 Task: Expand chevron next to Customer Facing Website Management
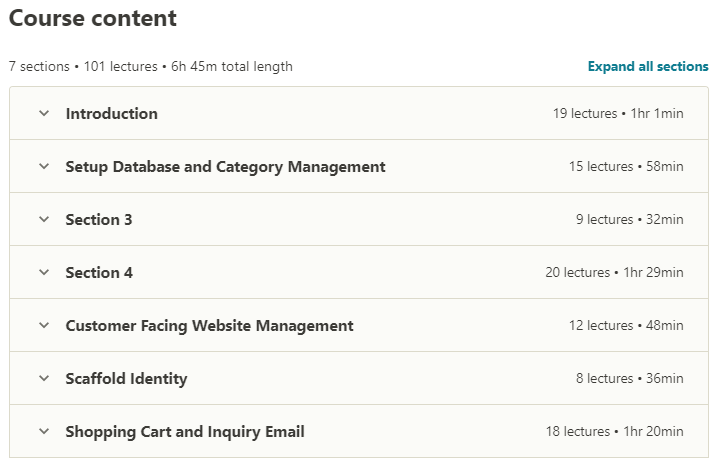44,325
